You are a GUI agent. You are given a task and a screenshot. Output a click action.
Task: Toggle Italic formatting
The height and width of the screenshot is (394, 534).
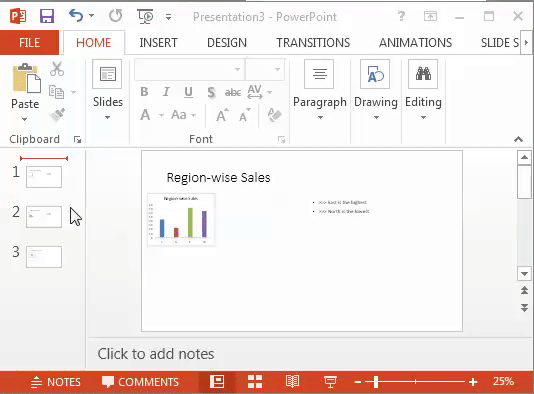point(166,92)
